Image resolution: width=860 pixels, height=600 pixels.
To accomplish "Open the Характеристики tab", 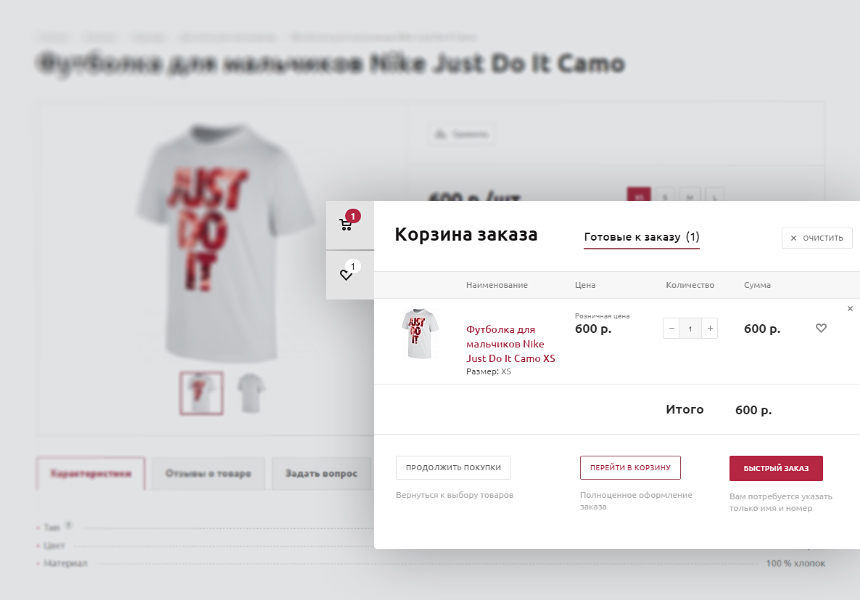I will tap(91, 473).
